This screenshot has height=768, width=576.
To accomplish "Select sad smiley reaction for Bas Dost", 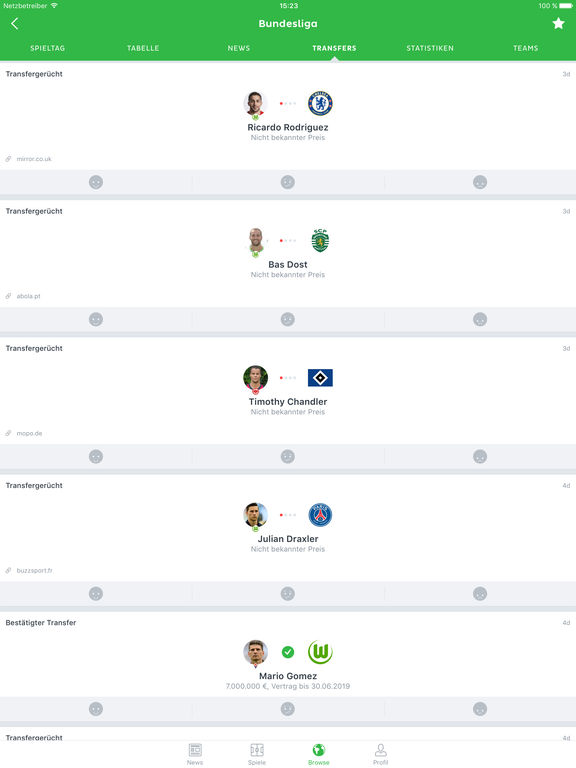I will pos(480,319).
